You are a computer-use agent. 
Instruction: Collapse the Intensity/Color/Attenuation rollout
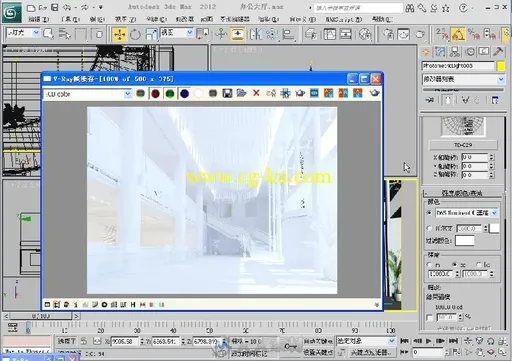click(x=462, y=193)
